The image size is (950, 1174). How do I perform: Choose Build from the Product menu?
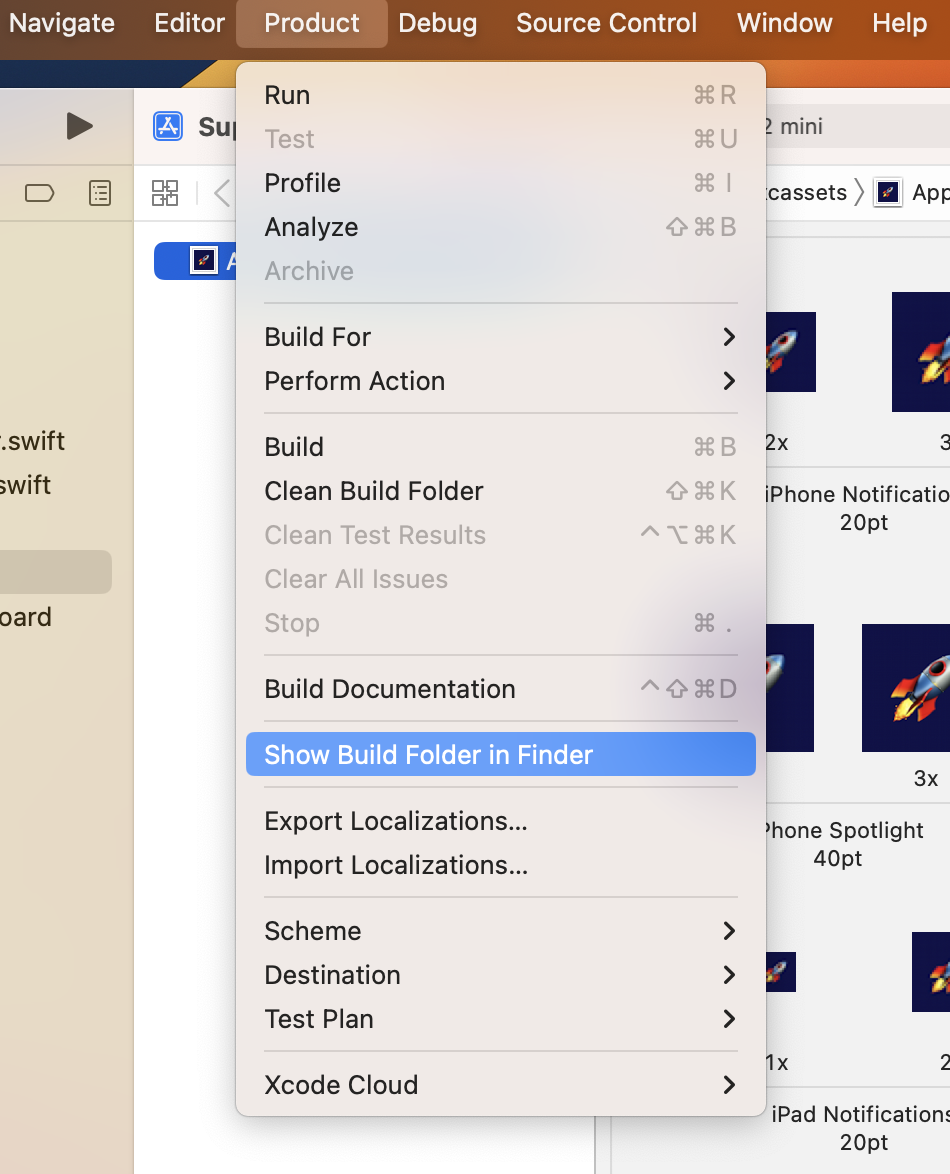click(500, 447)
